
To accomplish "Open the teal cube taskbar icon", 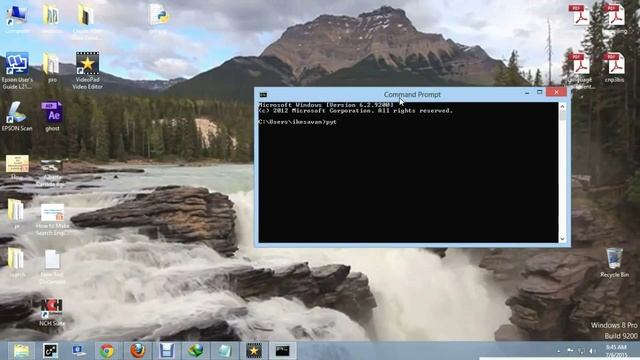I will click(224, 351).
